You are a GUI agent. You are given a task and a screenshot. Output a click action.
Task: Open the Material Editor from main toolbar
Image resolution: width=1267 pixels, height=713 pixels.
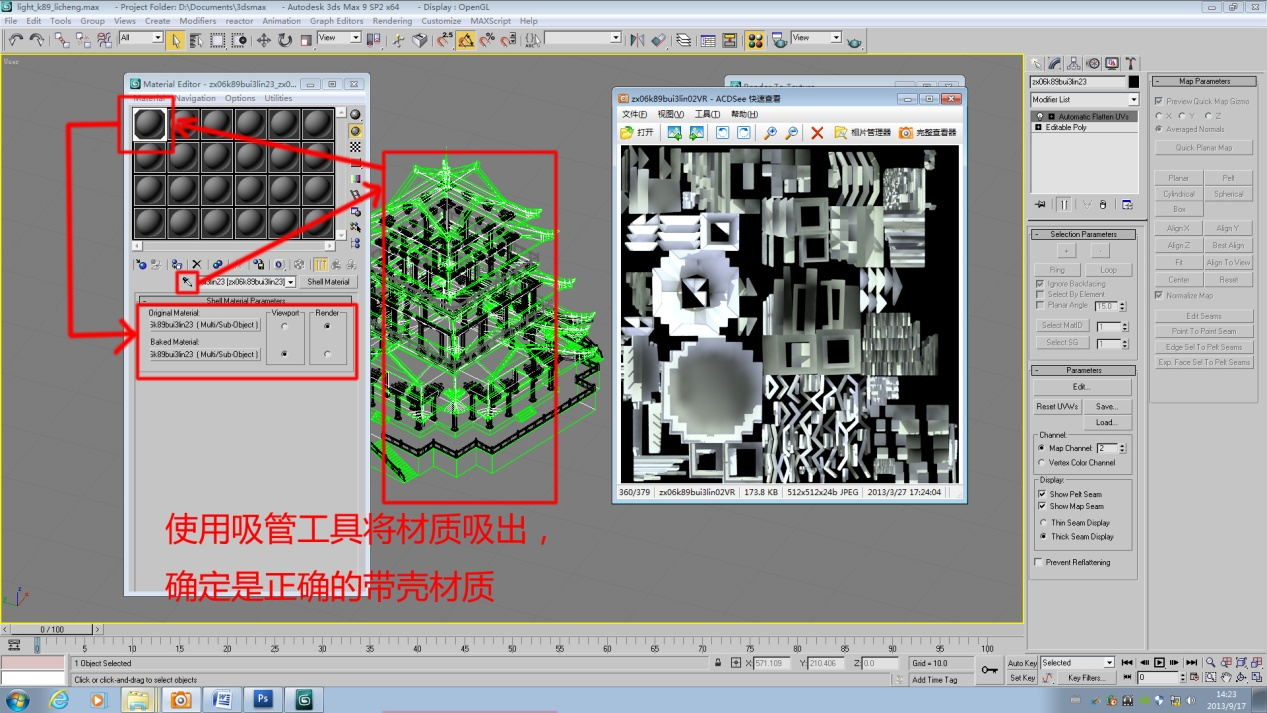point(755,40)
